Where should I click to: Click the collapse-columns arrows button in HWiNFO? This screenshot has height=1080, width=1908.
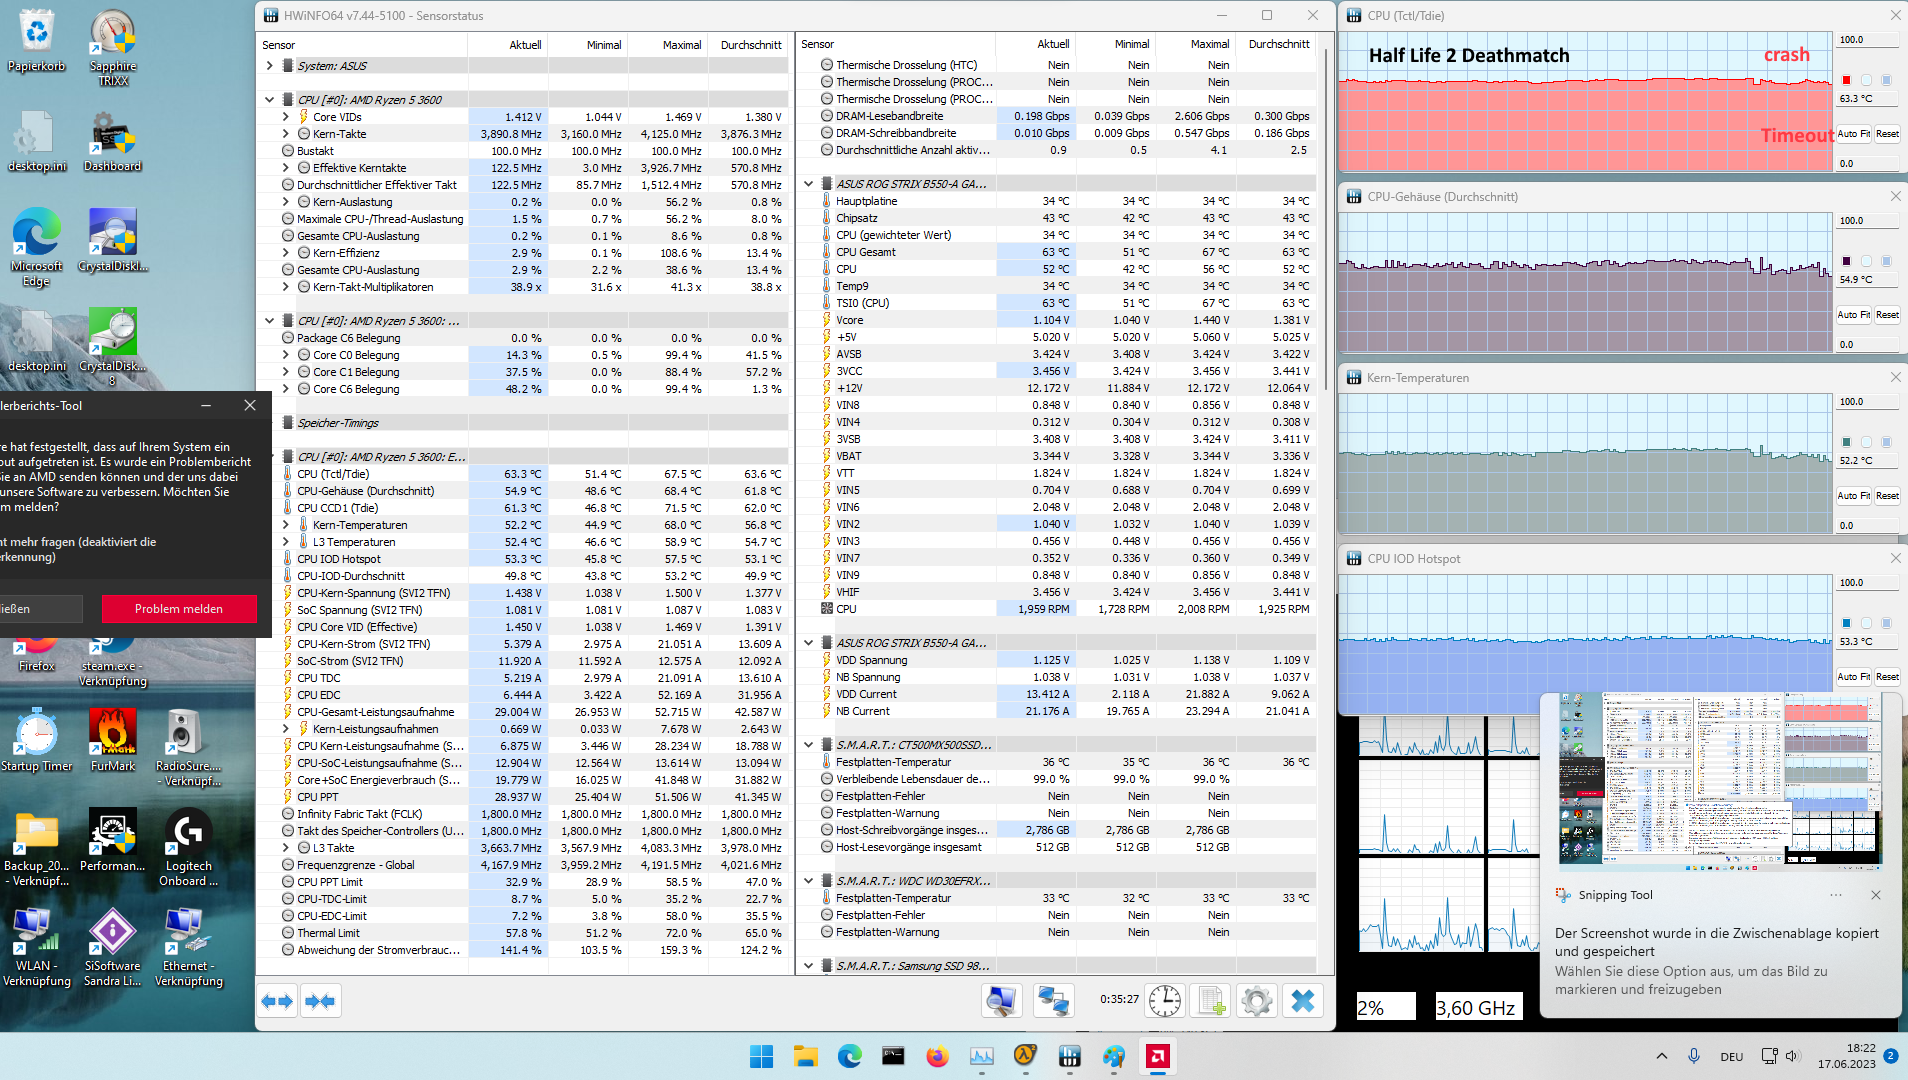pyautogui.click(x=320, y=1001)
